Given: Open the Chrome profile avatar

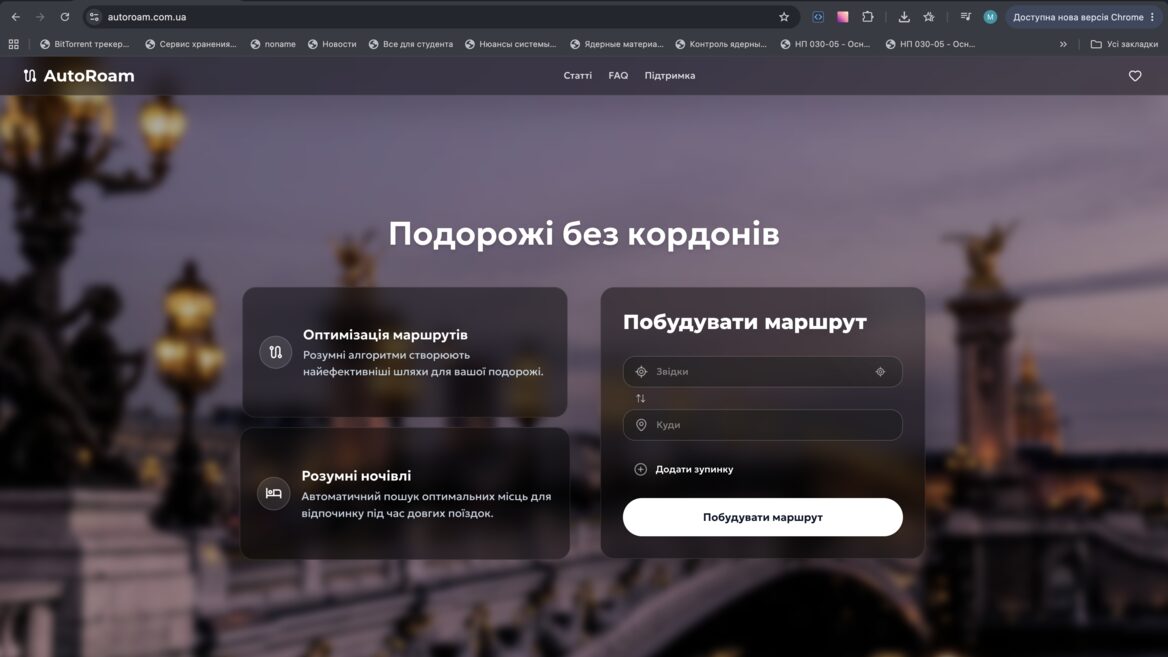Looking at the screenshot, I should (990, 16).
